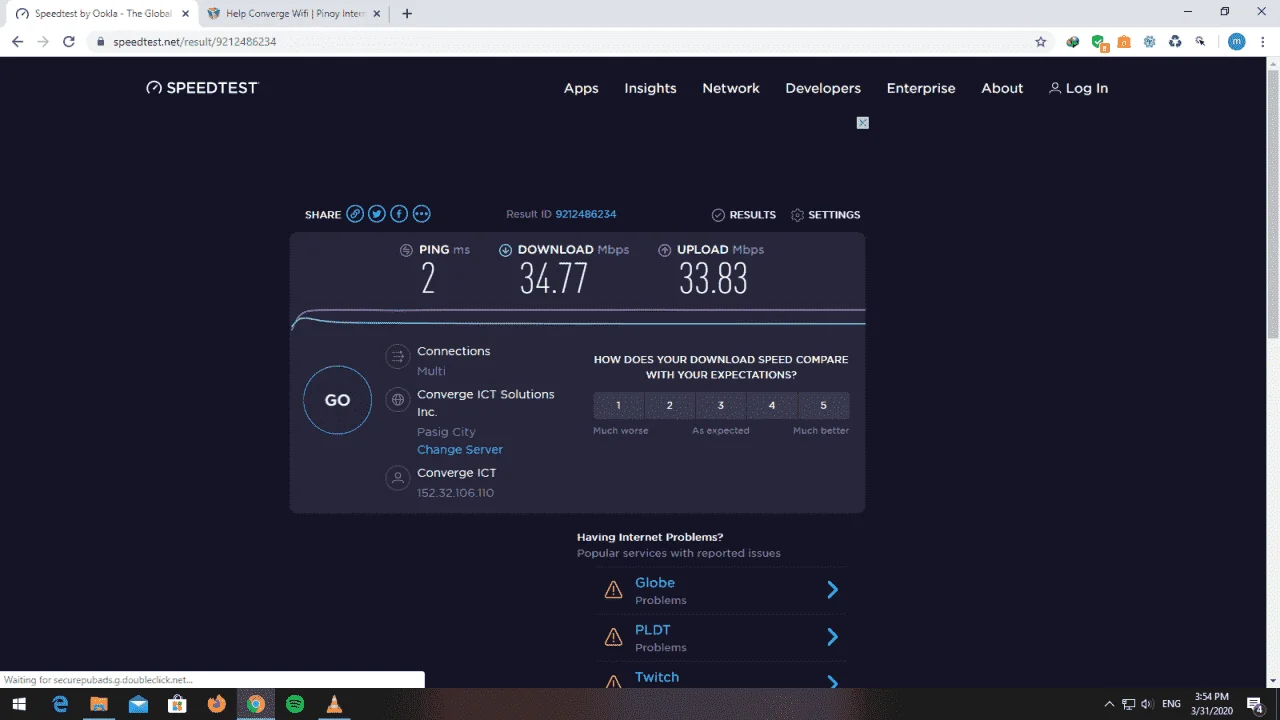1280x720 pixels.
Task: Open the Insights menu
Action: pyautogui.click(x=650, y=88)
